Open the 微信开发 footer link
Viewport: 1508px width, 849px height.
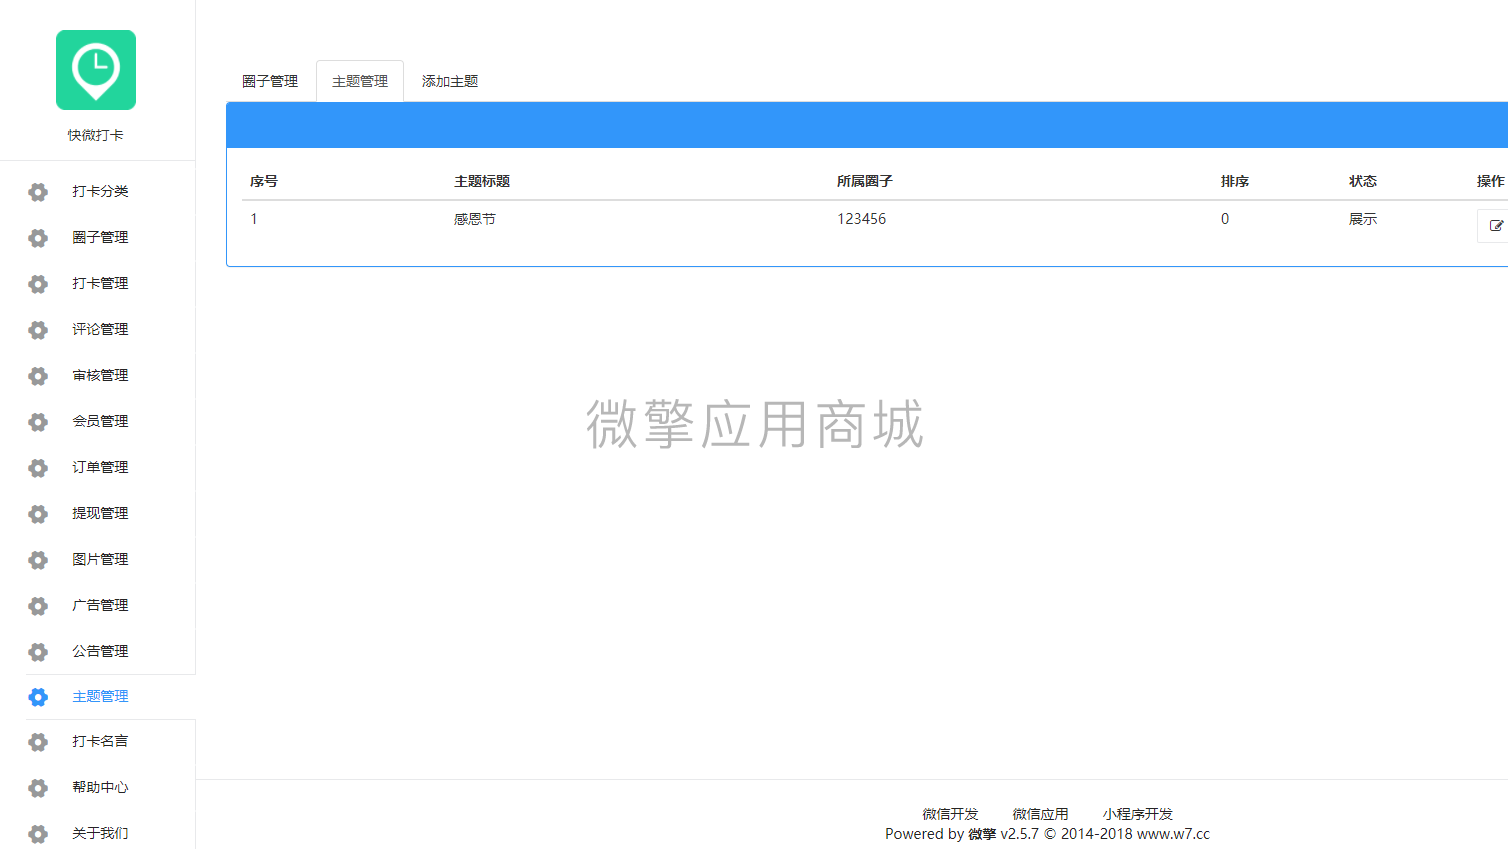click(950, 813)
